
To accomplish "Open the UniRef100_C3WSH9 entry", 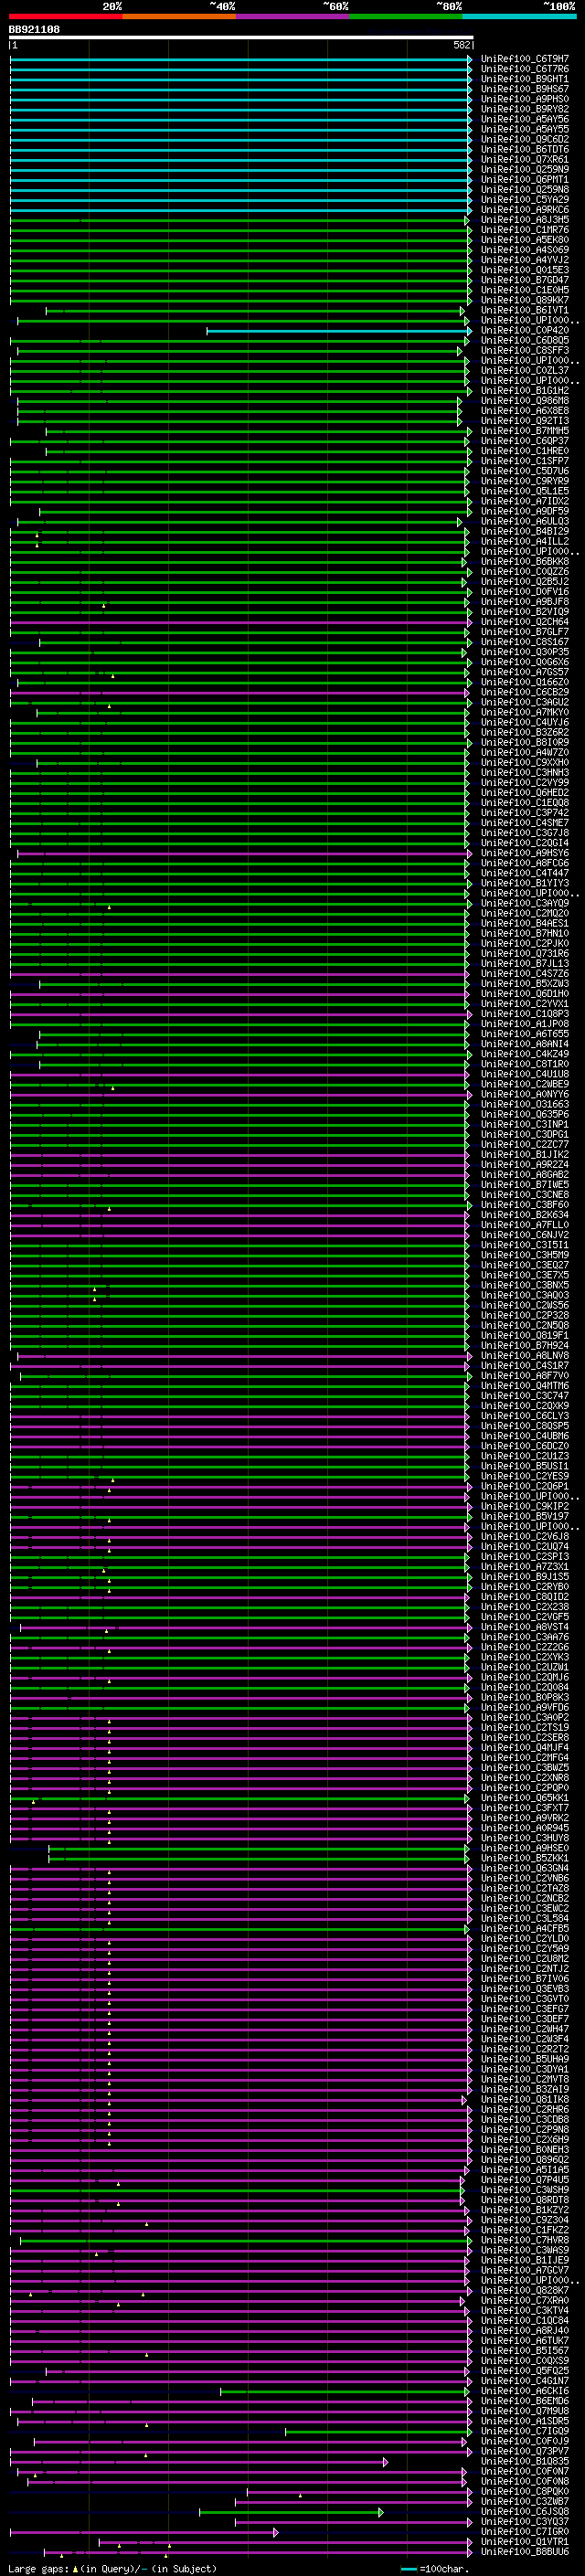I will pyautogui.click(x=525, y=2189).
